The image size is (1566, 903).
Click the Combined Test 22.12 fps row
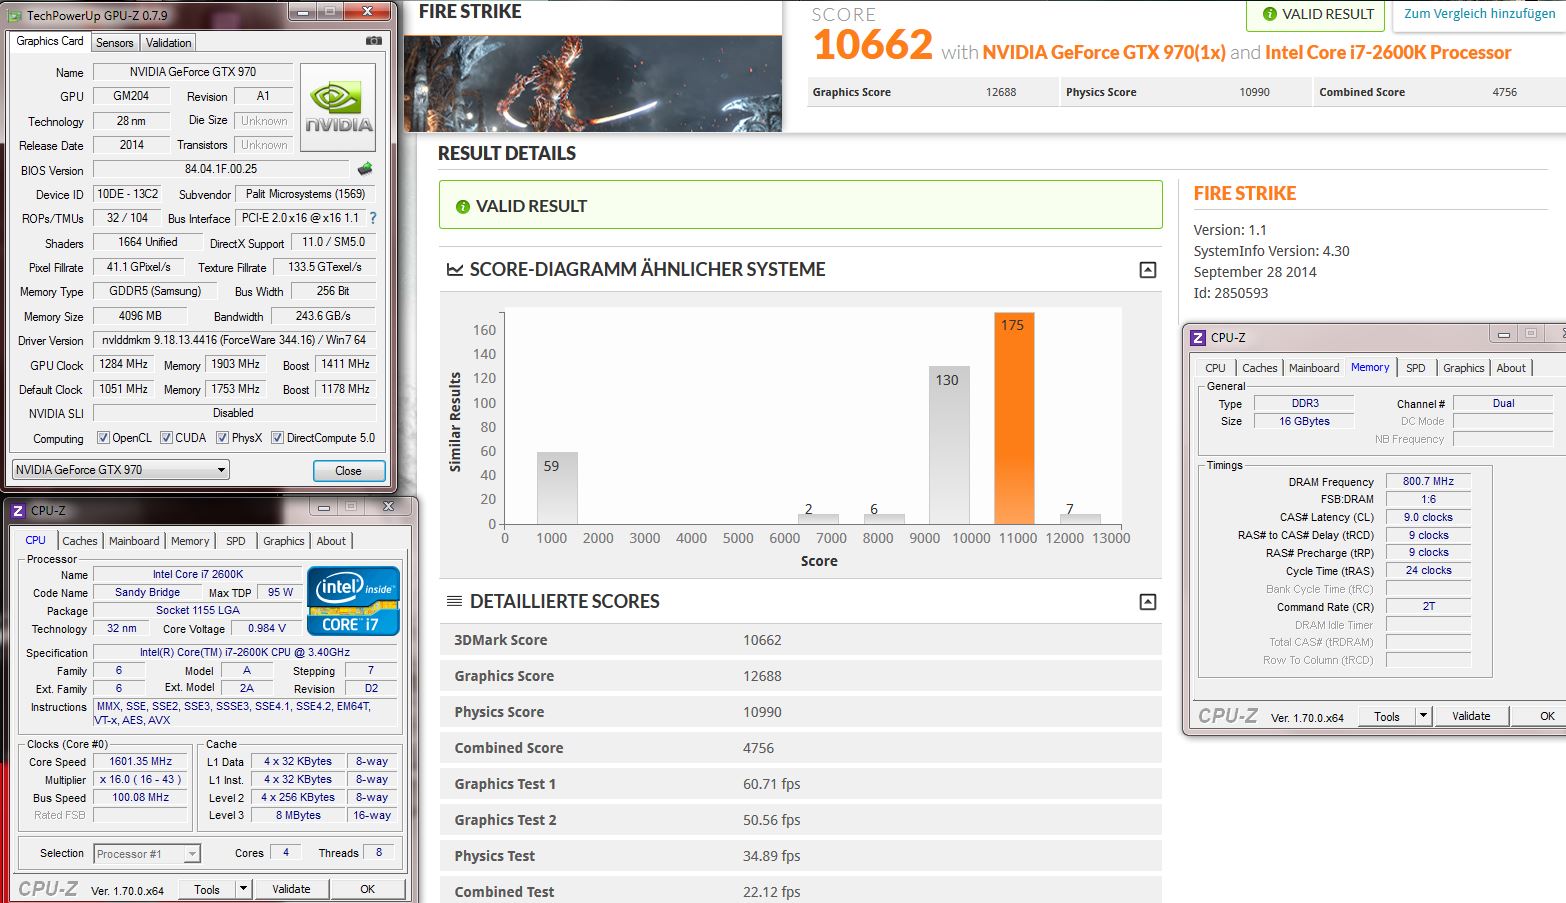point(801,891)
